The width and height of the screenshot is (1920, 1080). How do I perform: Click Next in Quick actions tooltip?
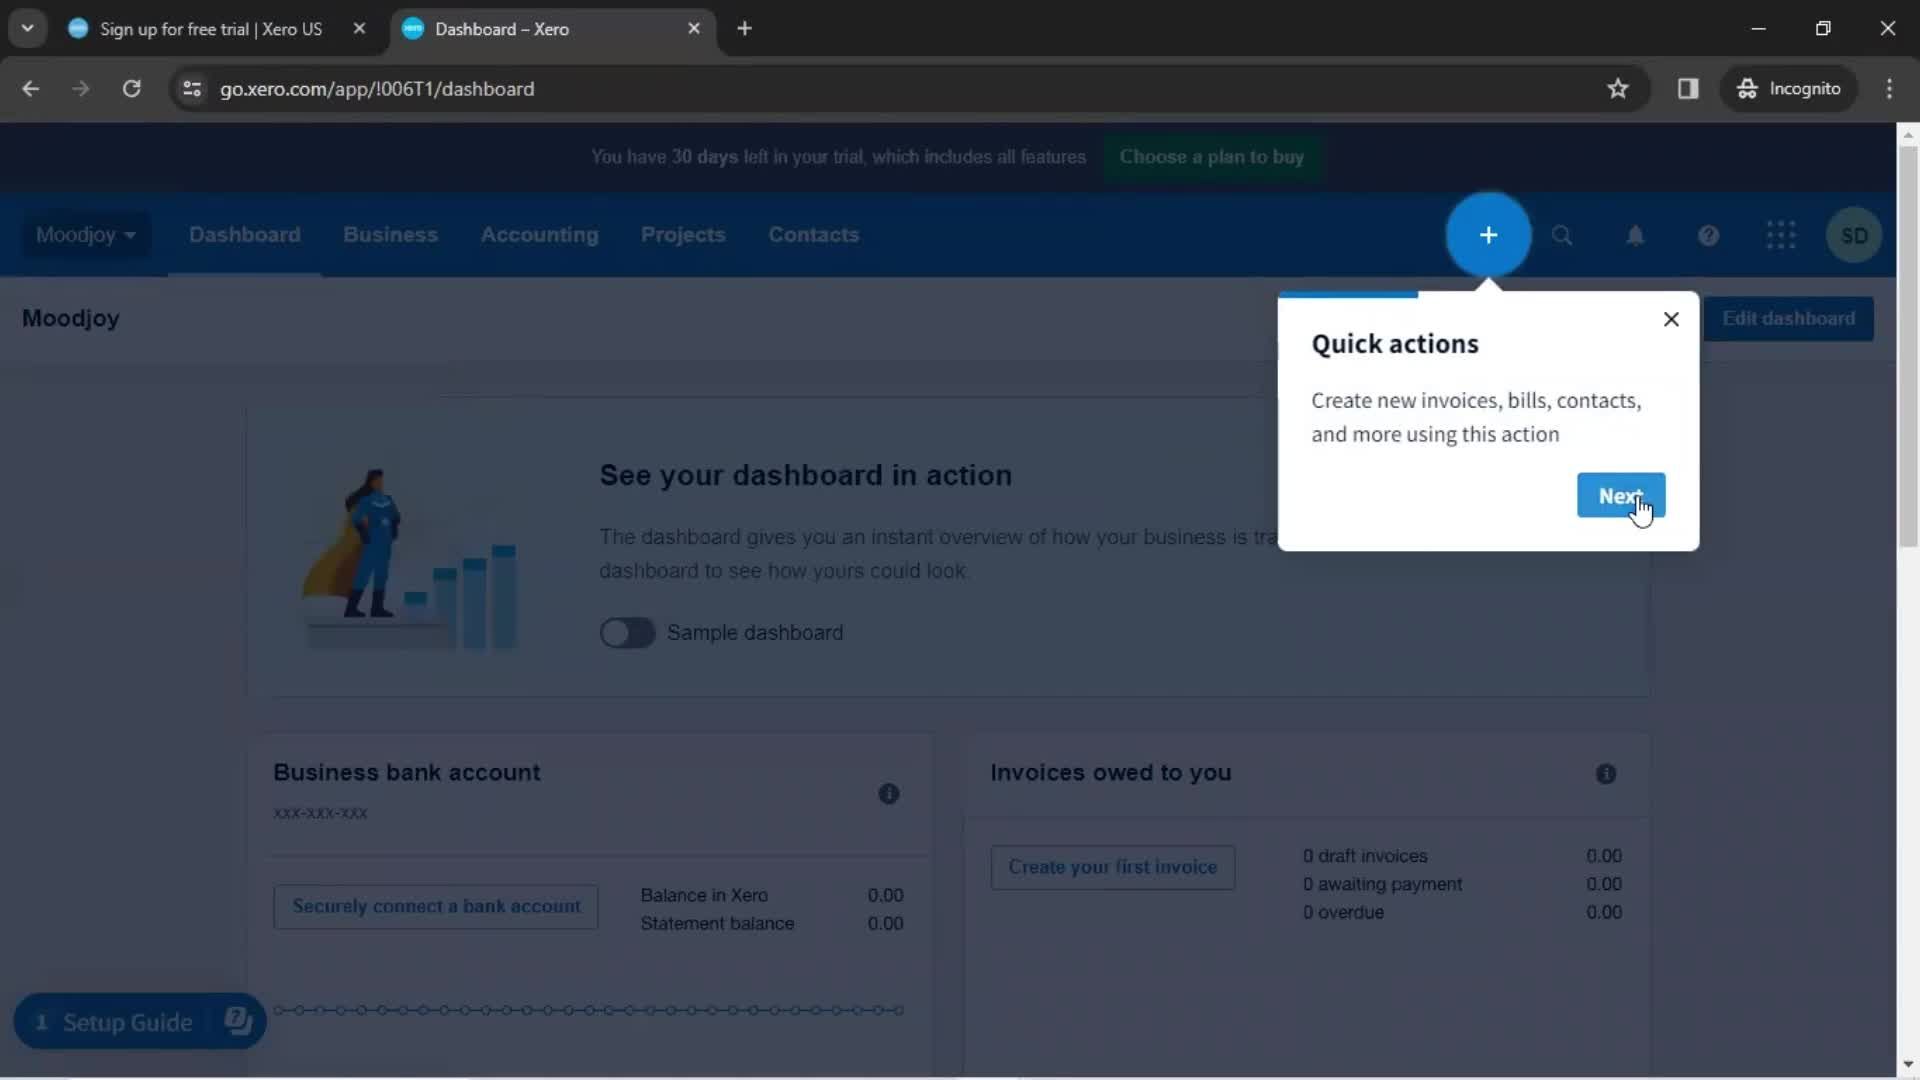tap(1621, 496)
